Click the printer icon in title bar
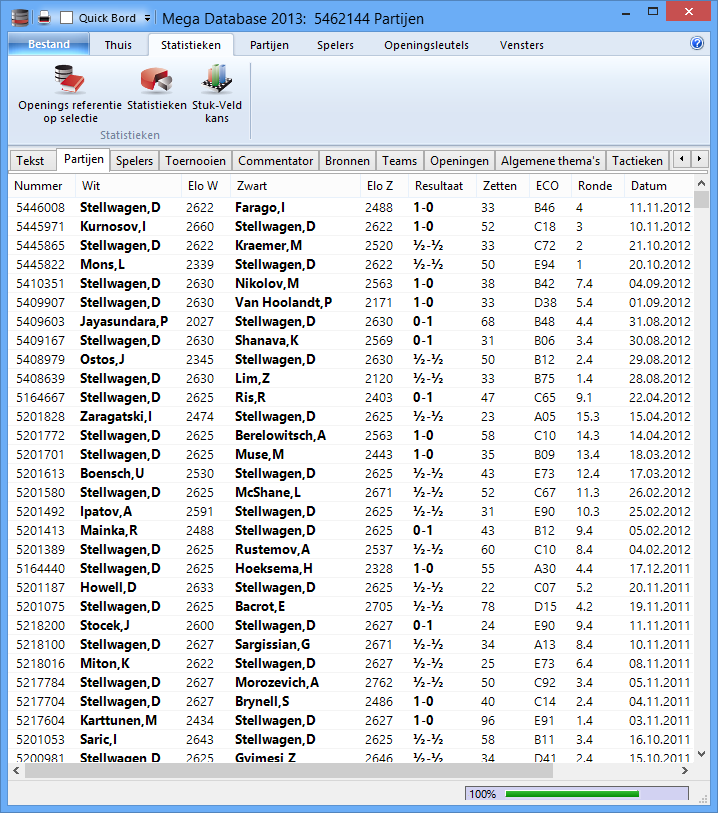Viewport: 718px width, 813px height. click(45, 18)
